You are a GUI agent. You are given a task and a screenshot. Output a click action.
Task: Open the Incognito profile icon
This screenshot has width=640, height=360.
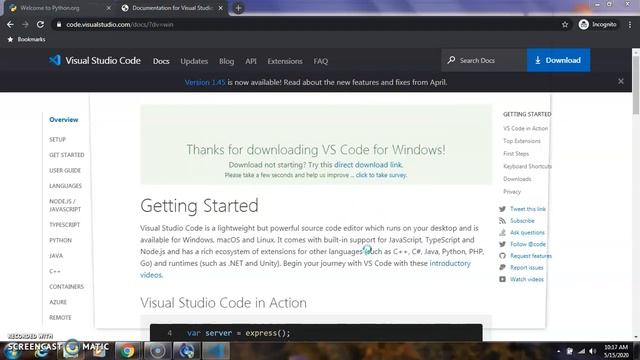pyautogui.click(x=584, y=24)
